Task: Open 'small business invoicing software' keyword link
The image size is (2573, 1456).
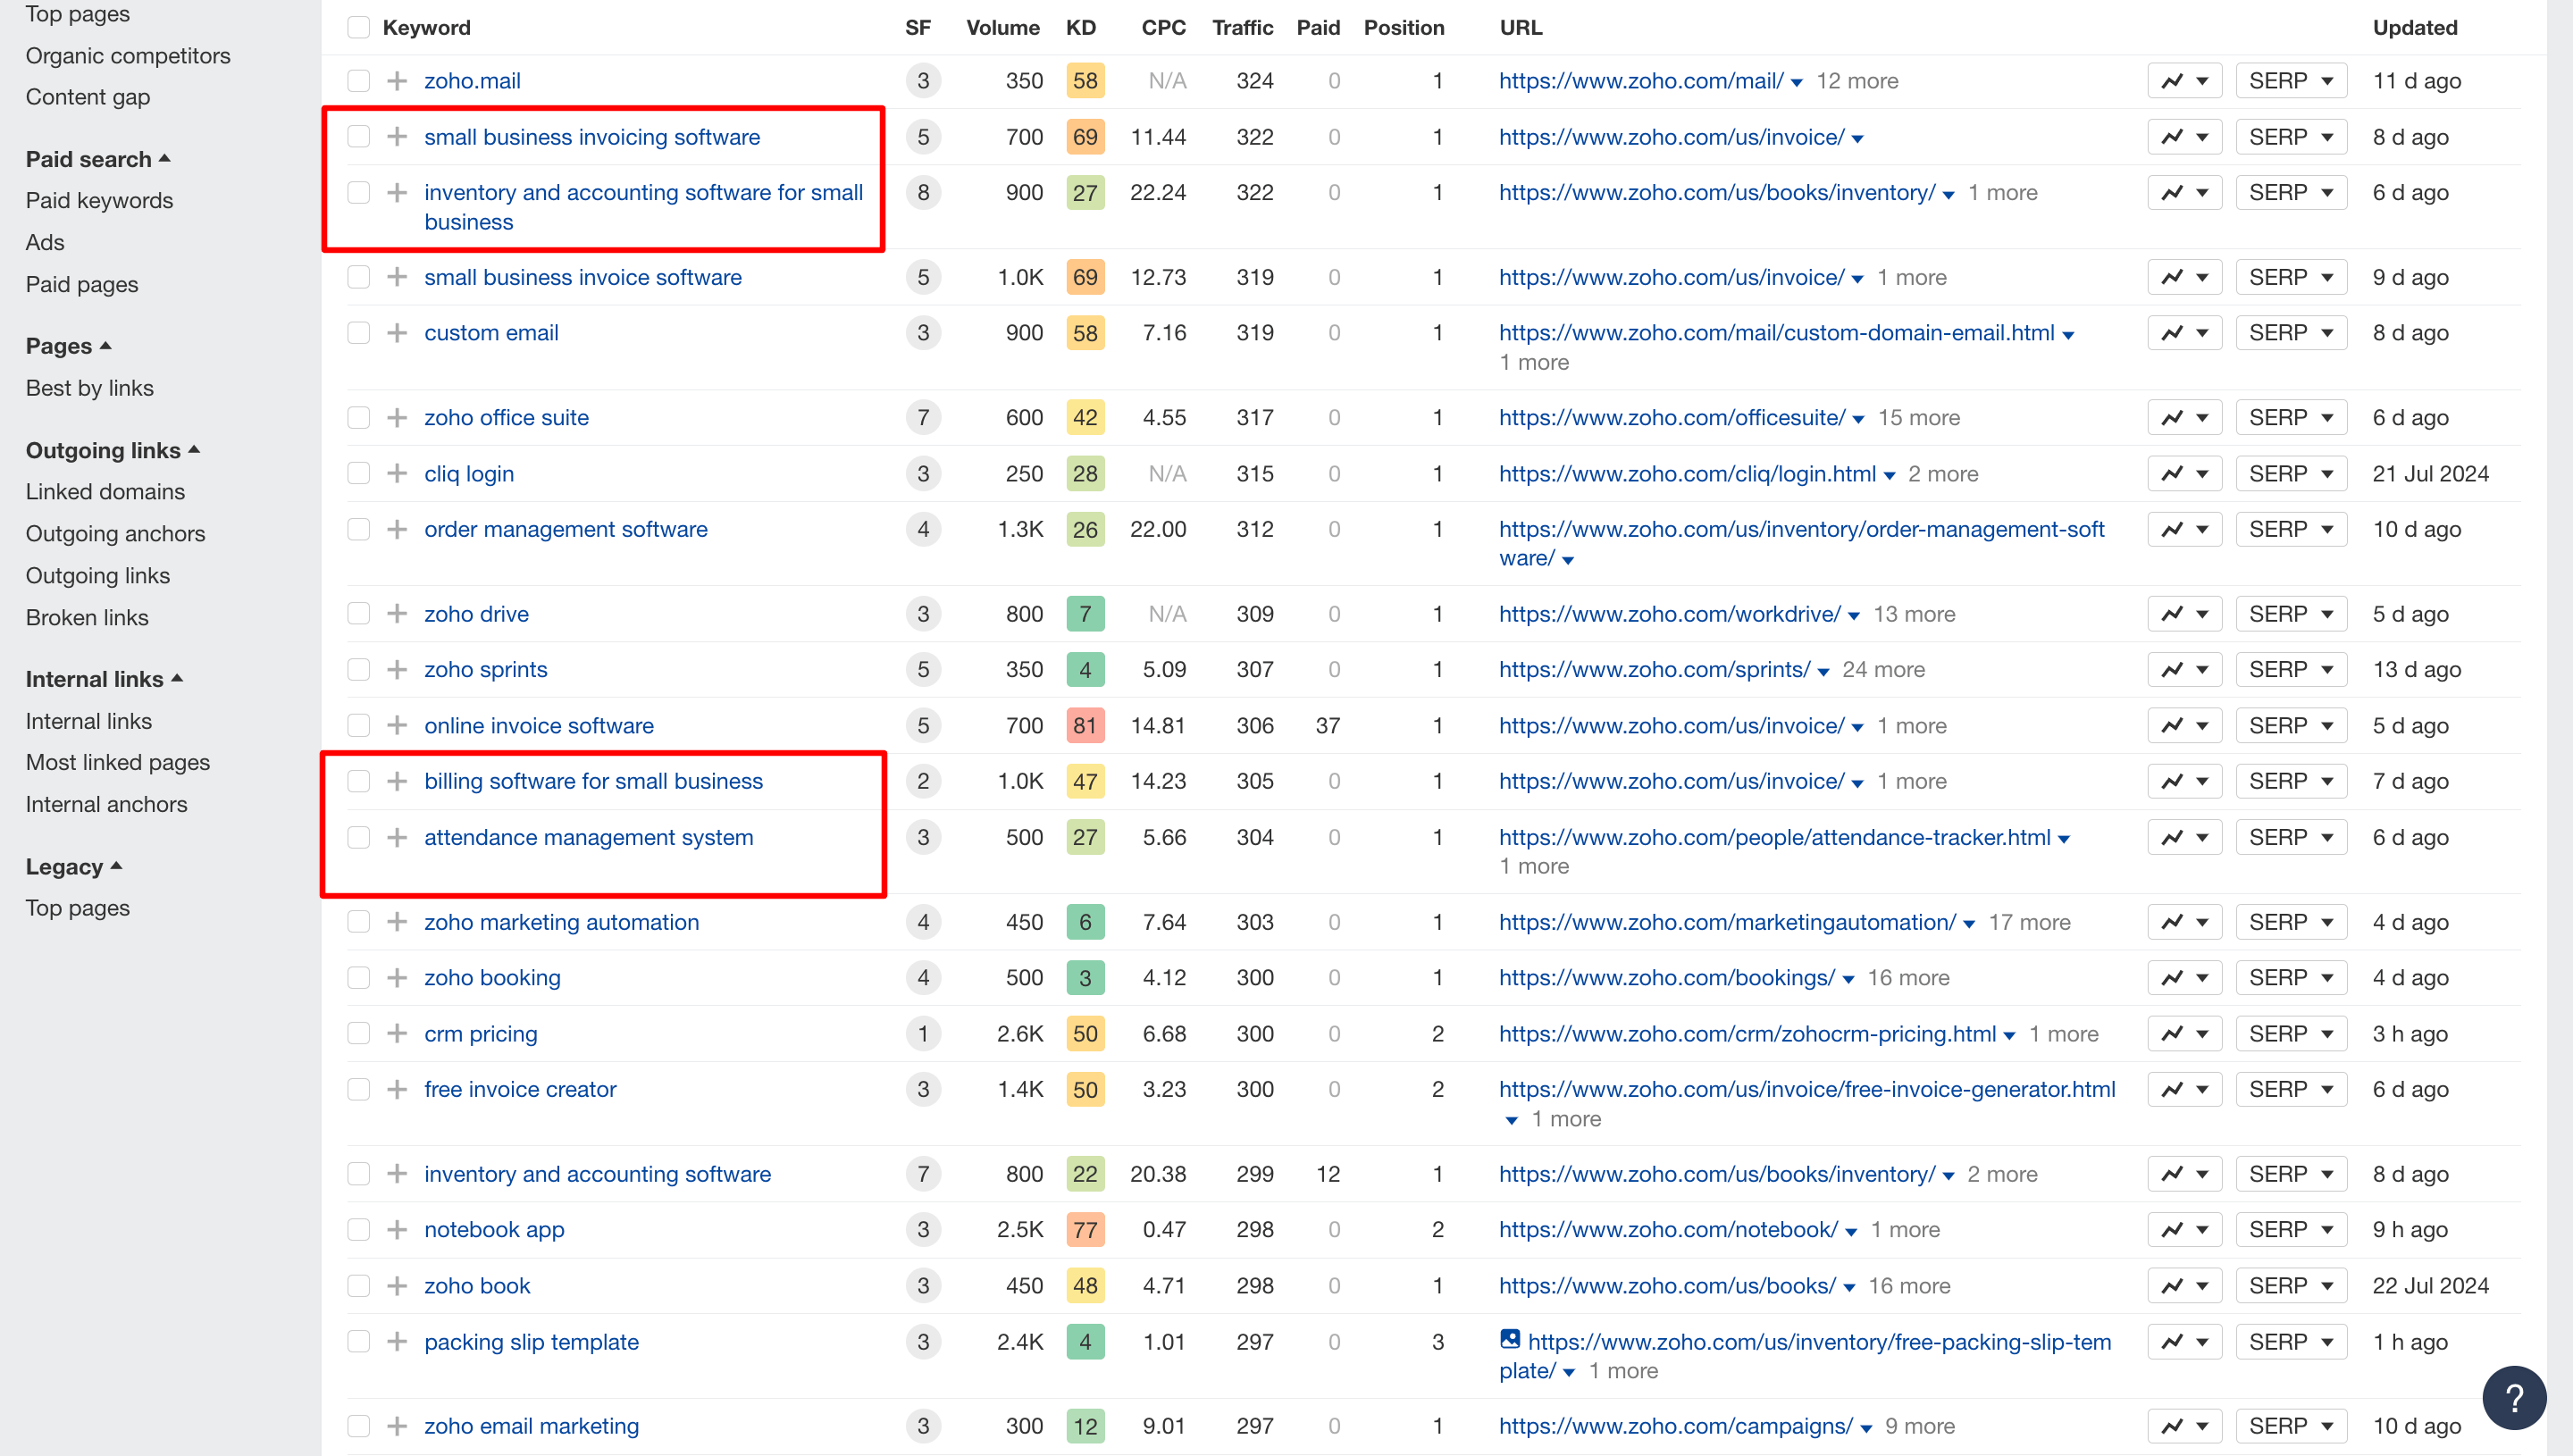Action: [592, 137]
